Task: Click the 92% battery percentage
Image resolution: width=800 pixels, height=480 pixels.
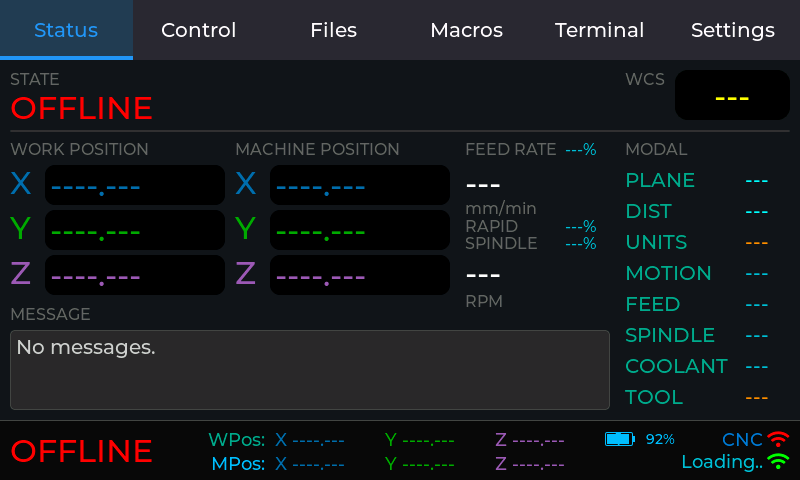Action: 660,439
